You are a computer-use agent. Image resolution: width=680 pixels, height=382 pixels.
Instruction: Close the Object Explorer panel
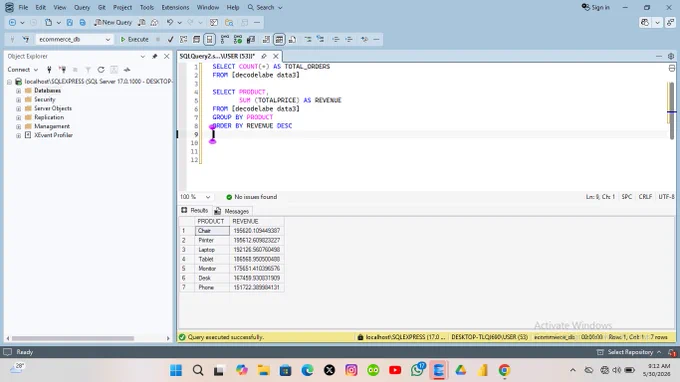point(167,56)
